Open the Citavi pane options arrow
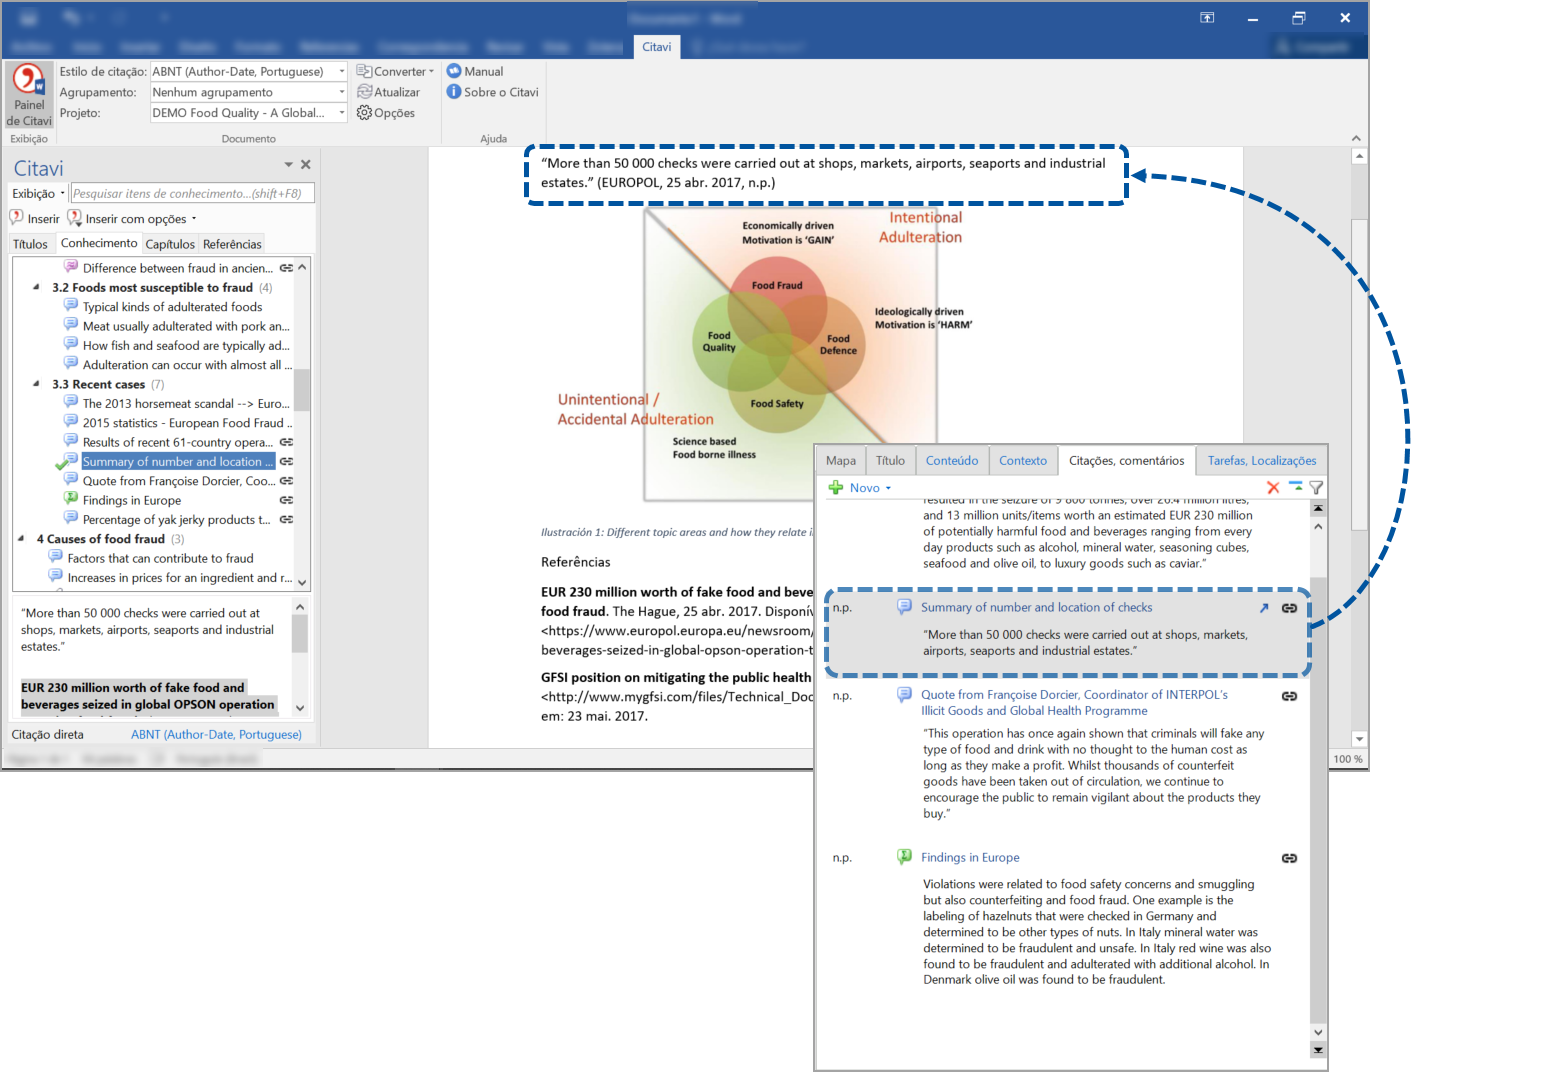 point(288,164)
